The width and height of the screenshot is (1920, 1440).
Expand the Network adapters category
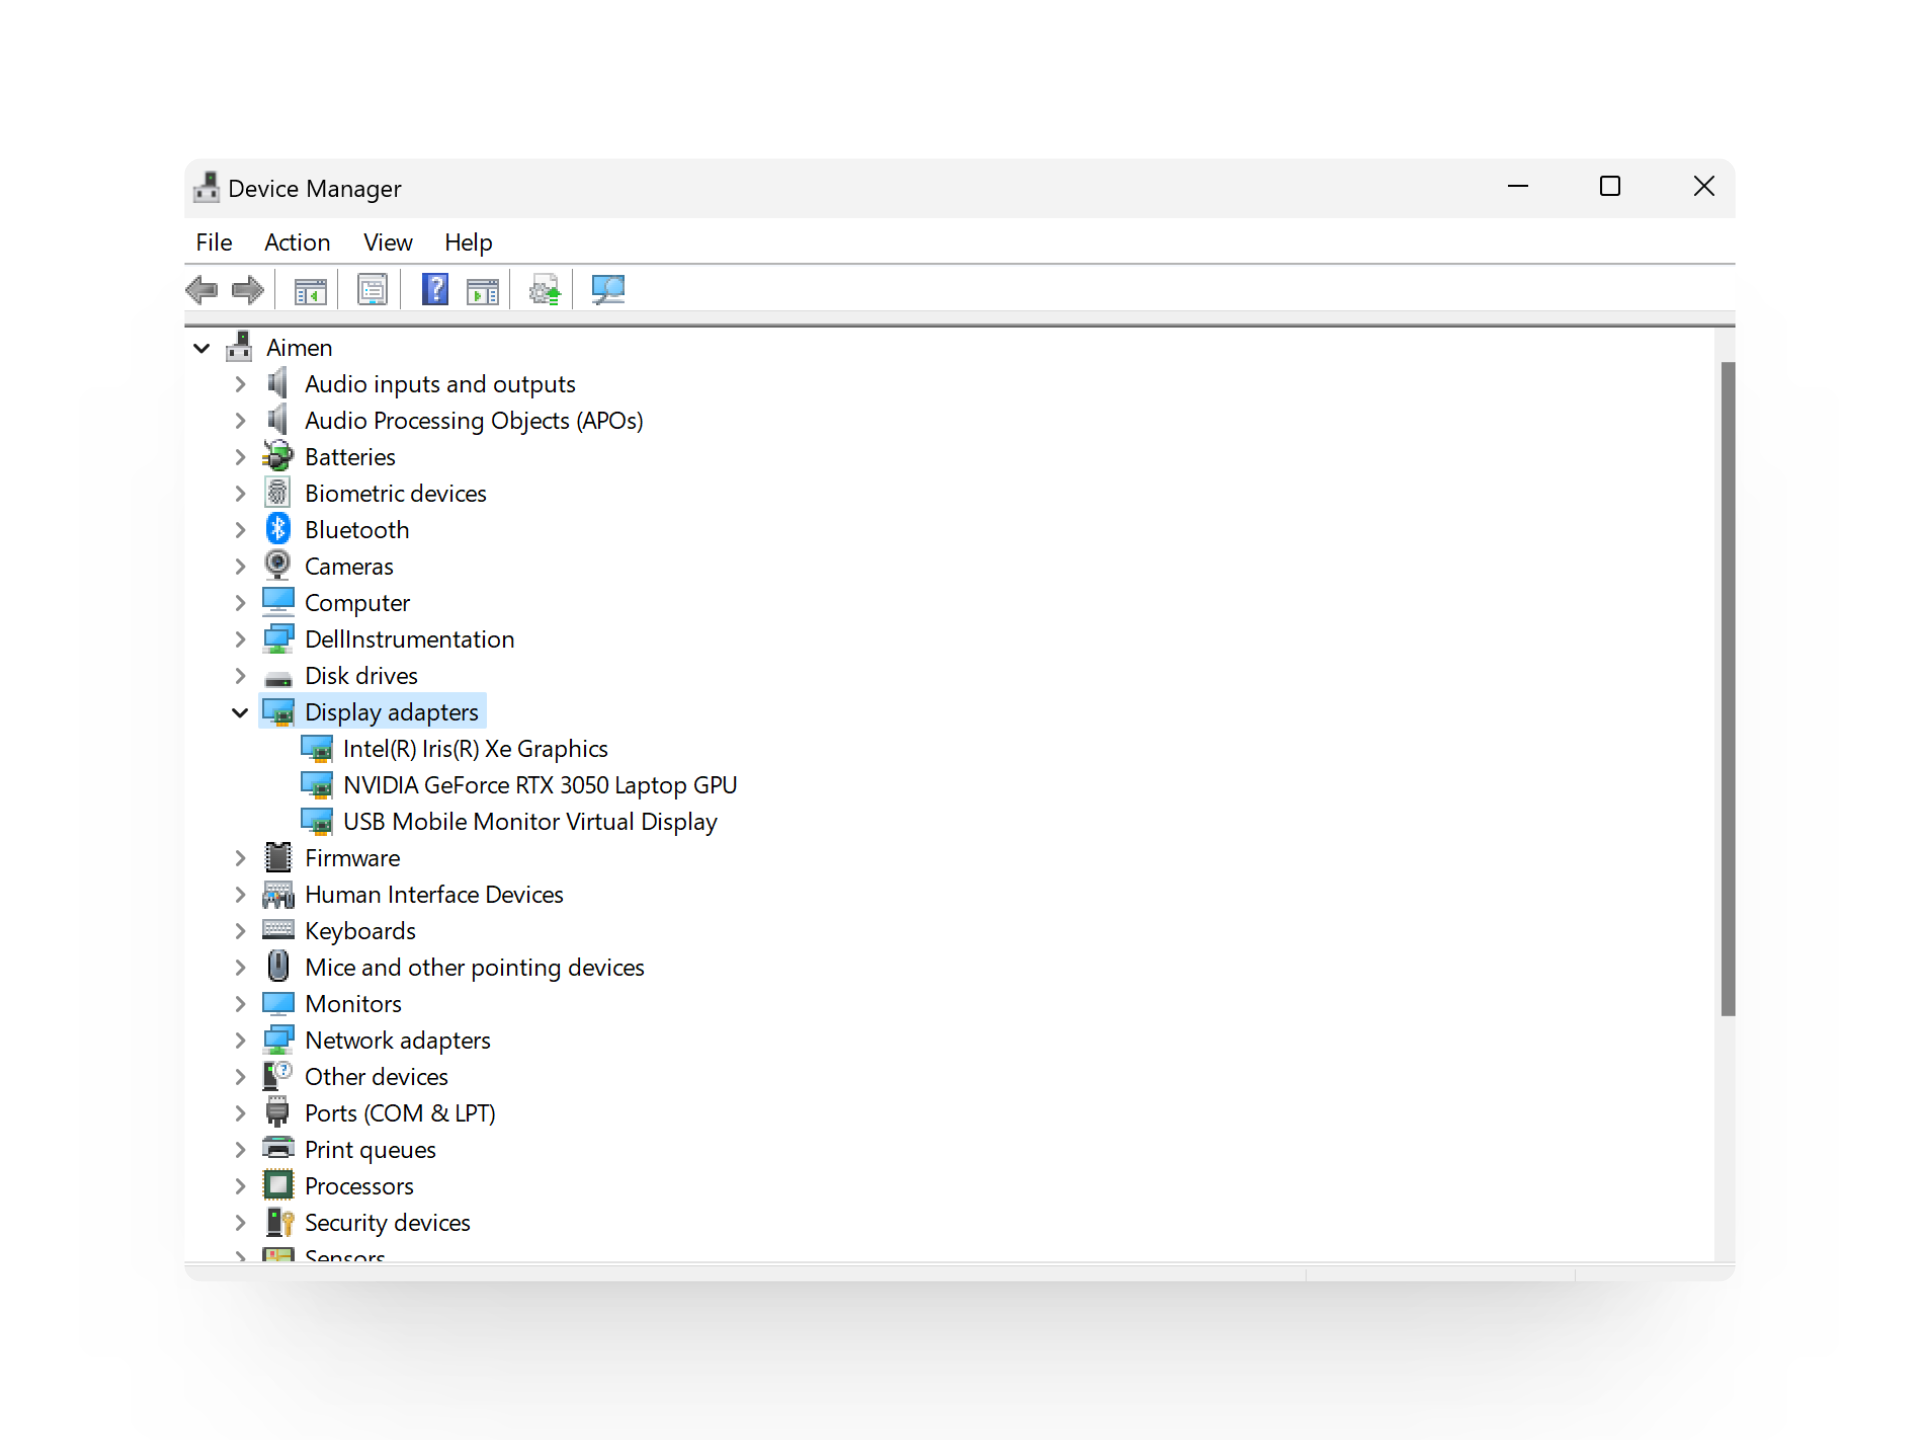[x=240, y=1040]
